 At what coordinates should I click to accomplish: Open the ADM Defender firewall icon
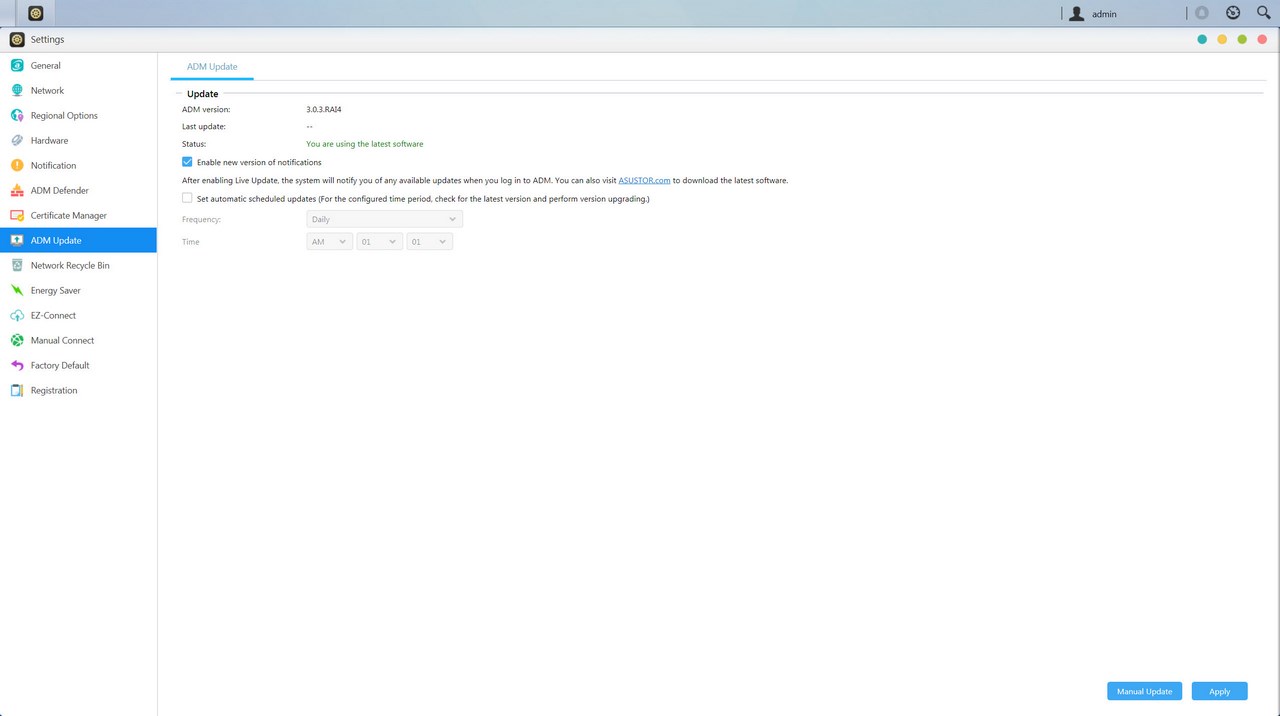tap(17, 190)
